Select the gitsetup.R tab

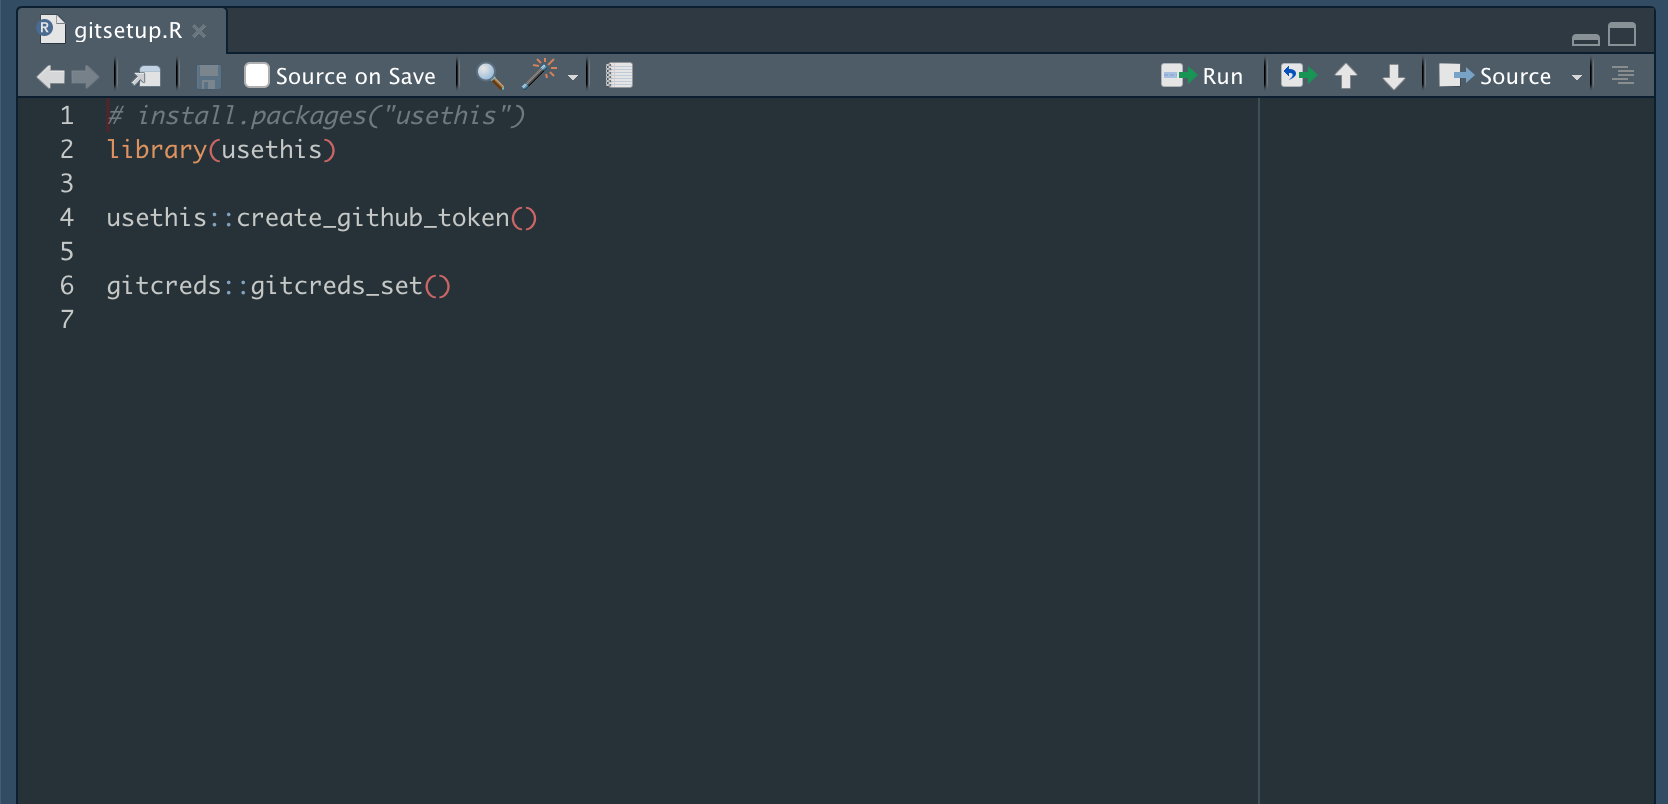click(x=127, y=31)
